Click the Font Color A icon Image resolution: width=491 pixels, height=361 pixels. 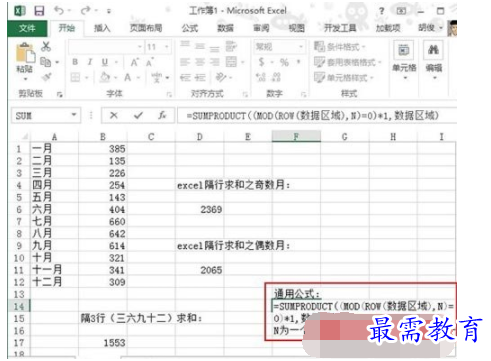[x=127, y=78]
